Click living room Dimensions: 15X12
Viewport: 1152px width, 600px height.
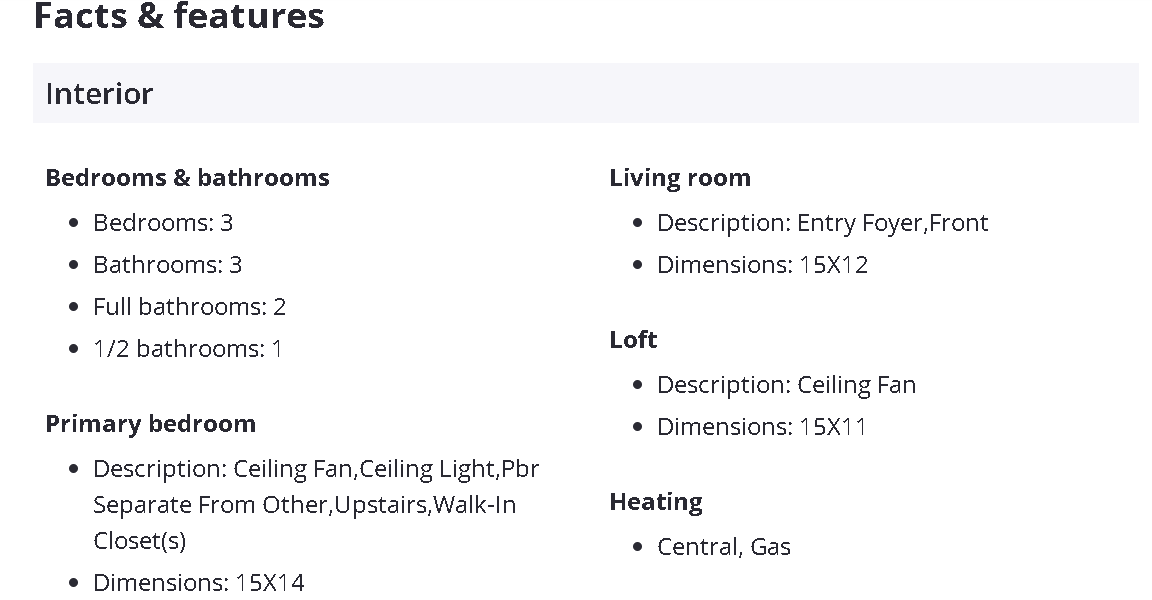(x=762, y=265)
